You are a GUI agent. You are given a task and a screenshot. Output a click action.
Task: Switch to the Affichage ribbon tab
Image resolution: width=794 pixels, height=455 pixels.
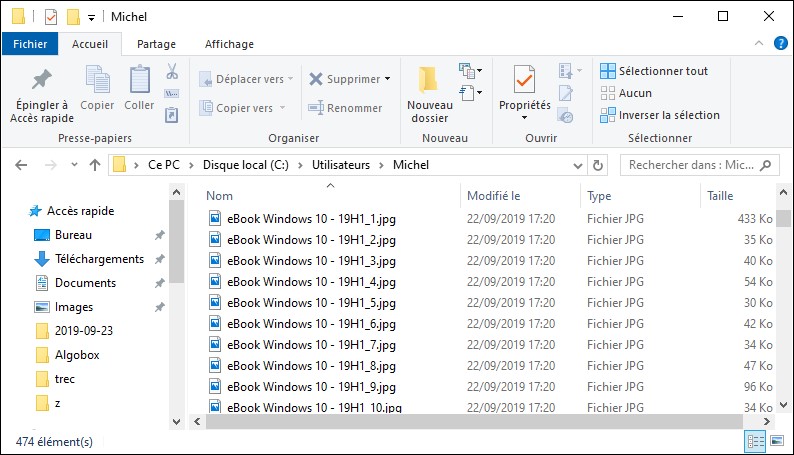(229, 44)
